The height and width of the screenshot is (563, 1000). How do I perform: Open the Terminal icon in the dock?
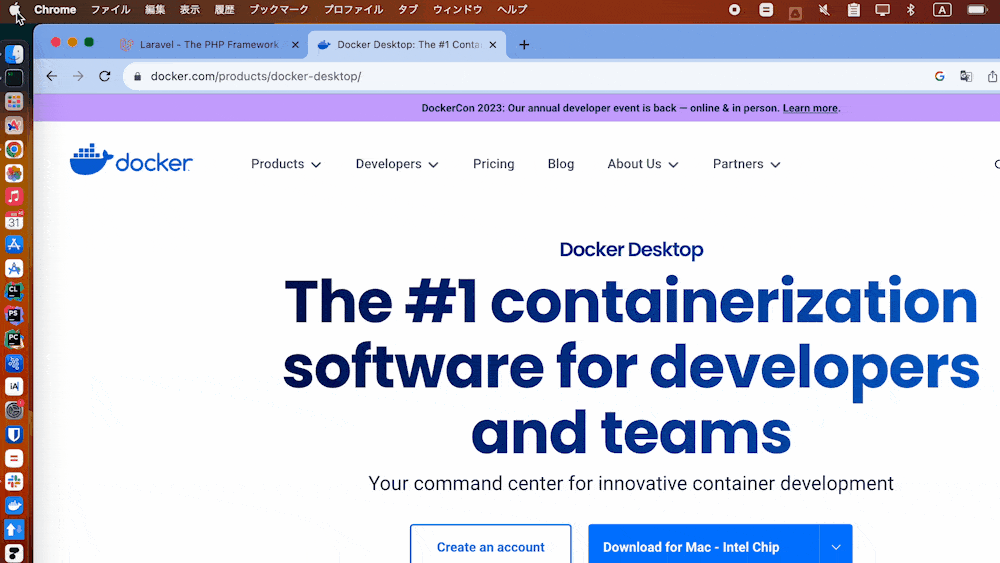(14, 78)
